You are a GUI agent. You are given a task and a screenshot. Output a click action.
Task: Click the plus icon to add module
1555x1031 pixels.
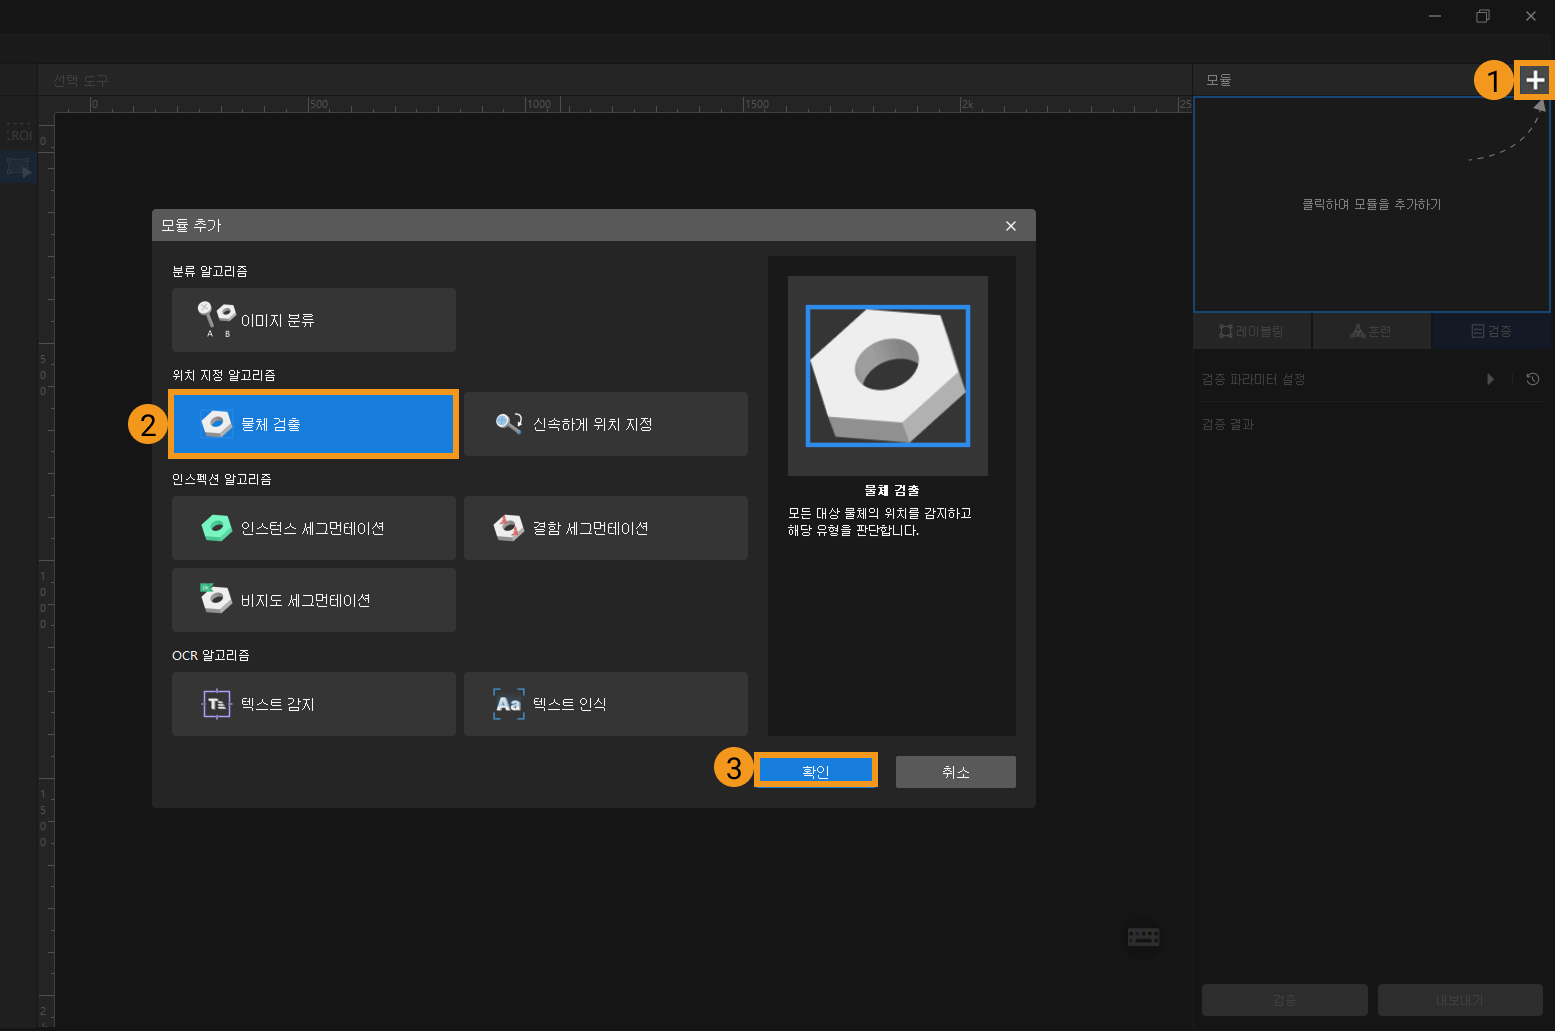tap(1535, 80)
